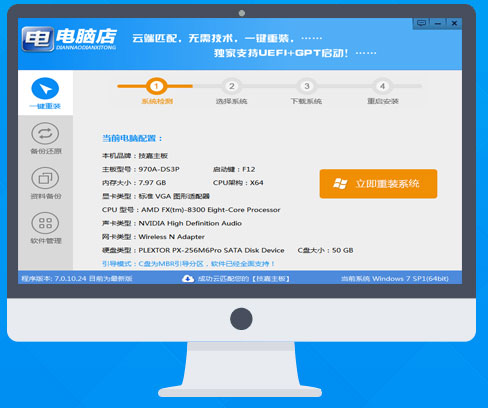Open the 资料备份 data backup icon
The width and height of the screenshot is (488, 408).
point(45,178)
